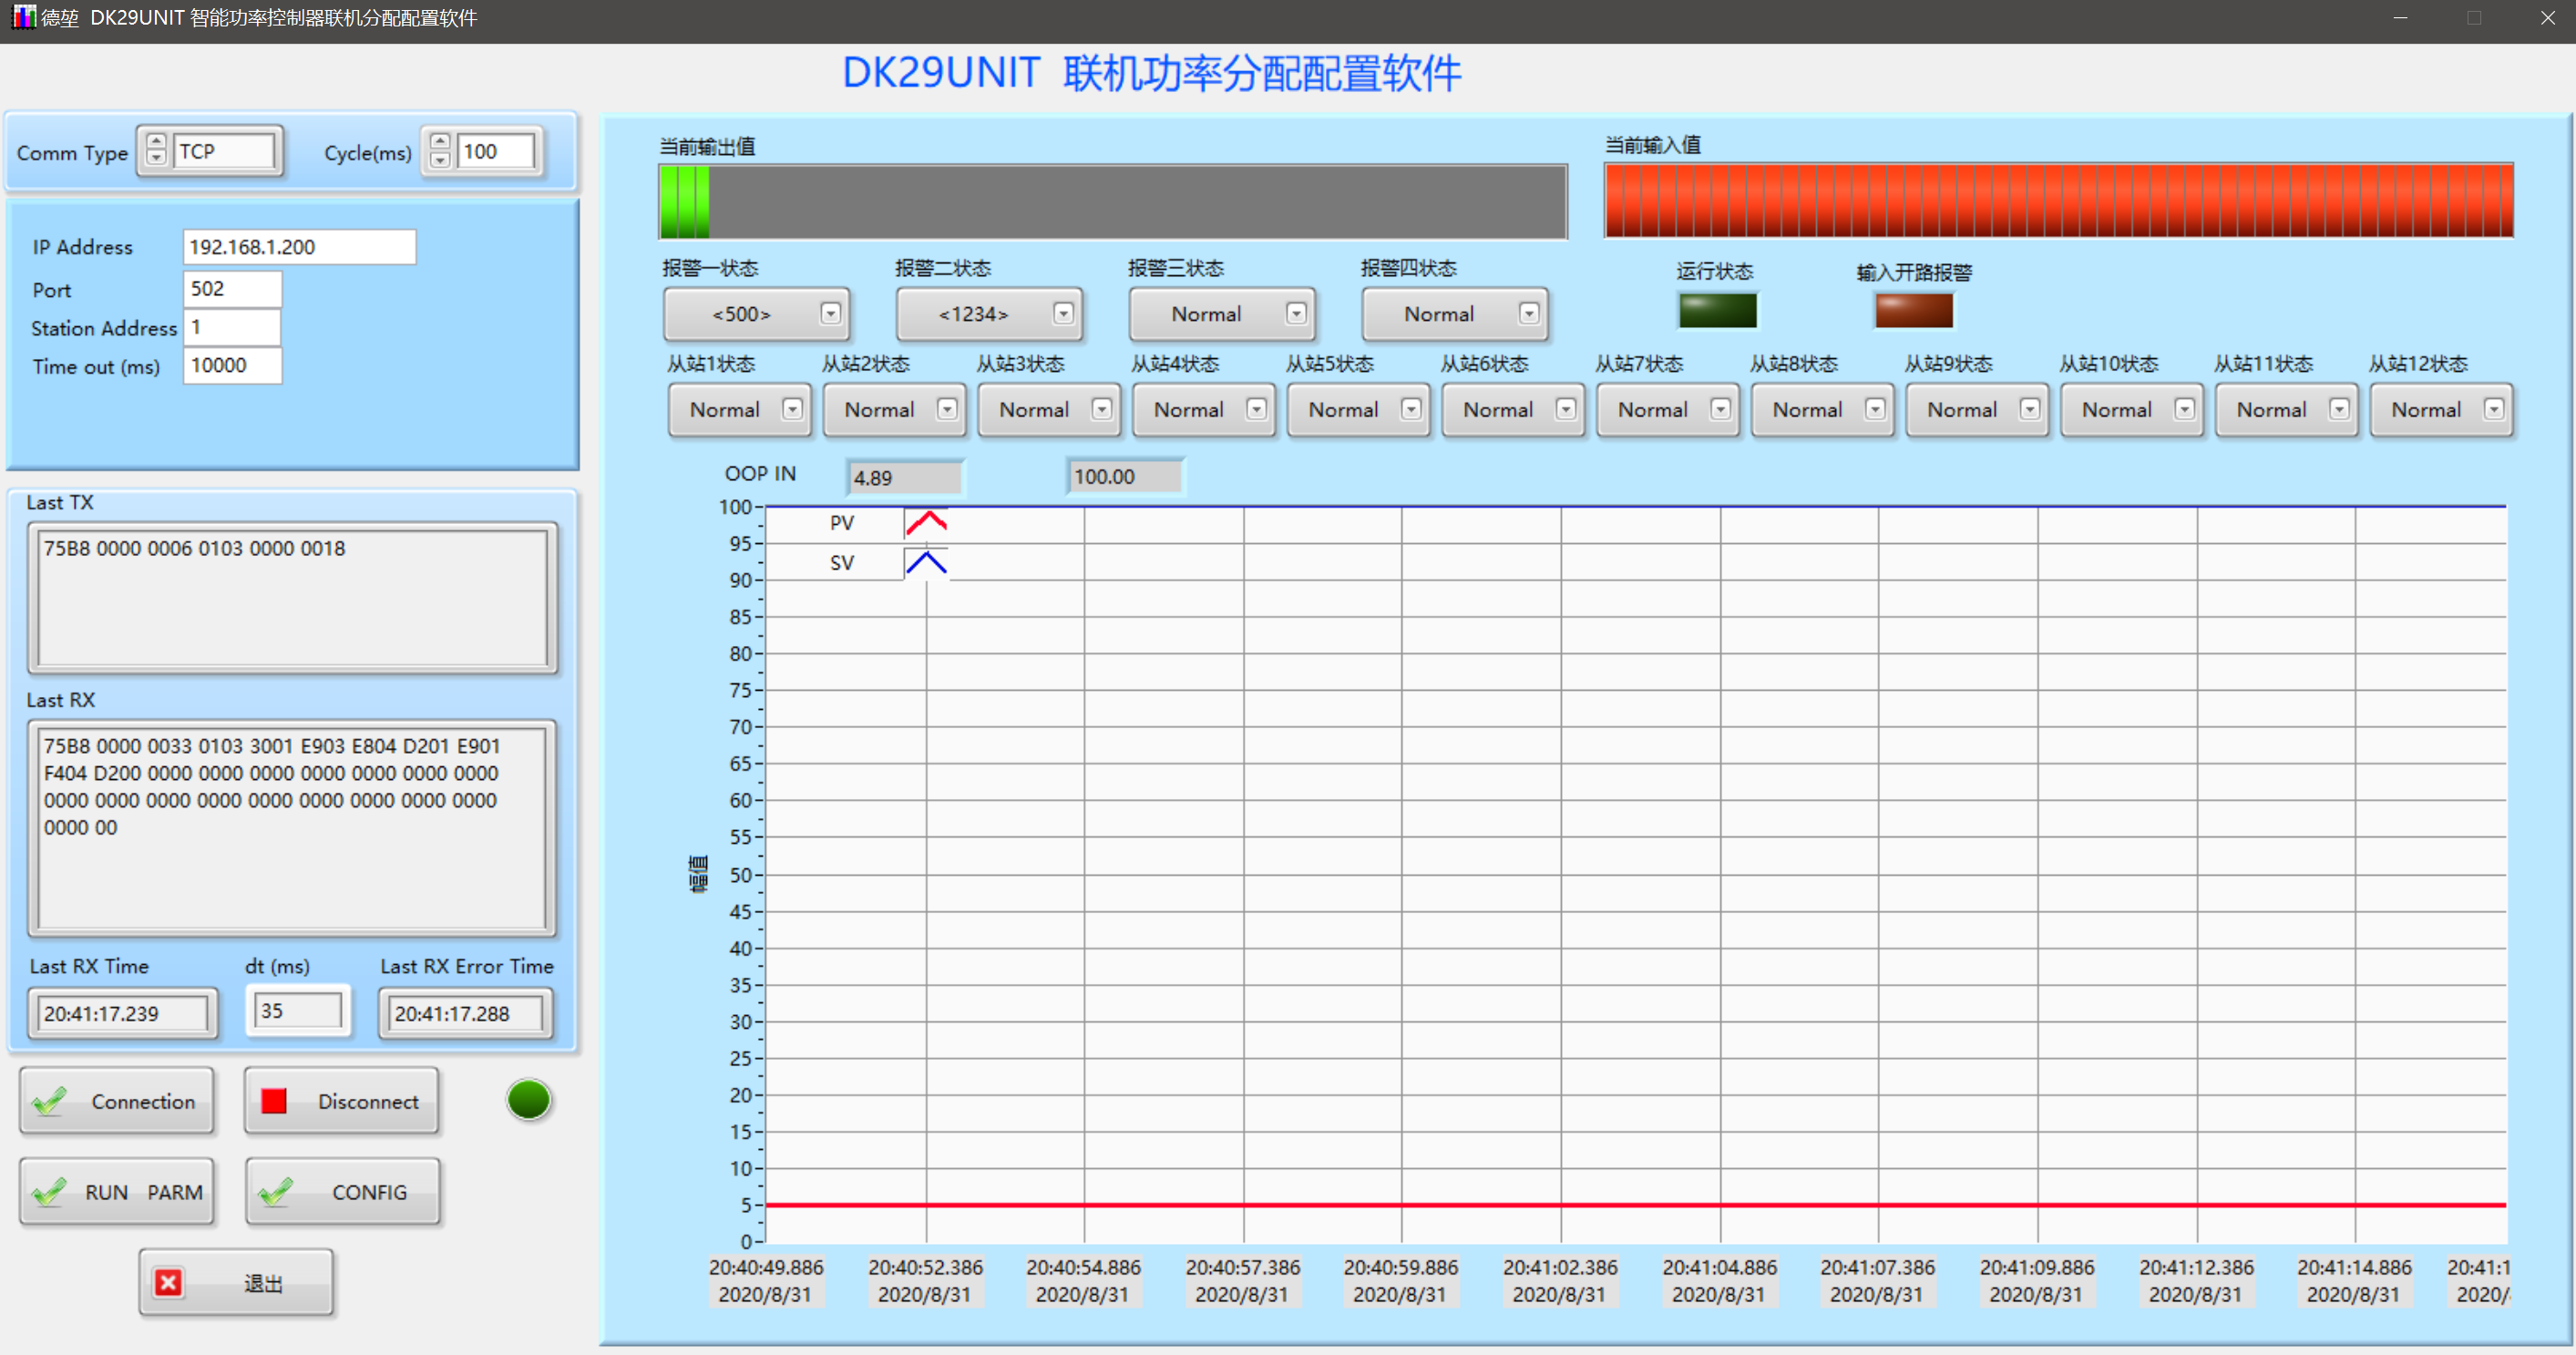Toggle the 输入开路报警 red indicator
2576x1355 pixels.
[1913, 310]
